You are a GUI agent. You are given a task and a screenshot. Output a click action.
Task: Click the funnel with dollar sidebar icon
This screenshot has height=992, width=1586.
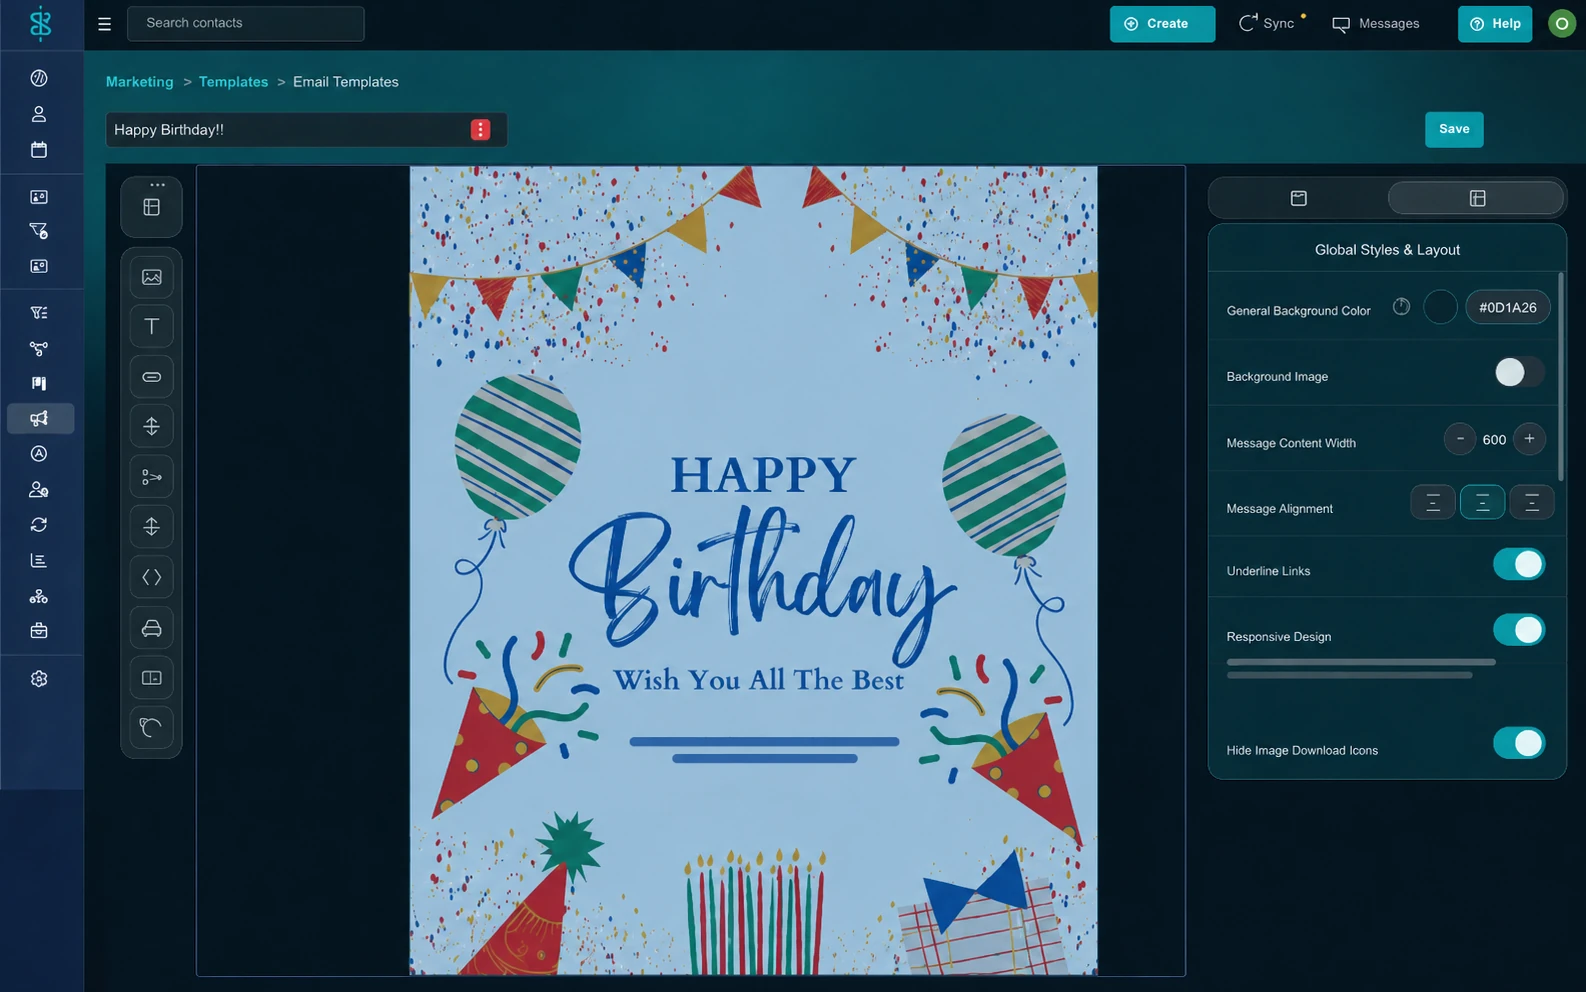(39, 231)
